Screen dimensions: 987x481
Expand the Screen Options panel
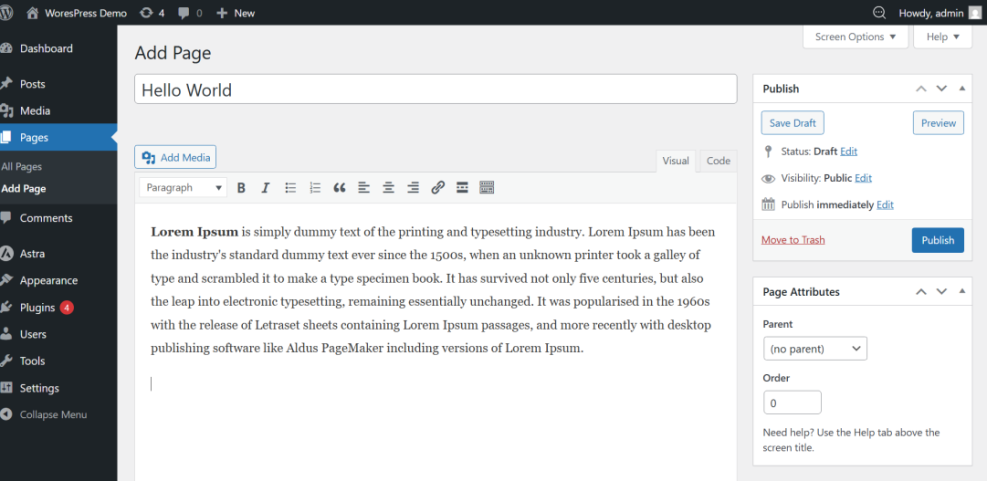point(855,37)
